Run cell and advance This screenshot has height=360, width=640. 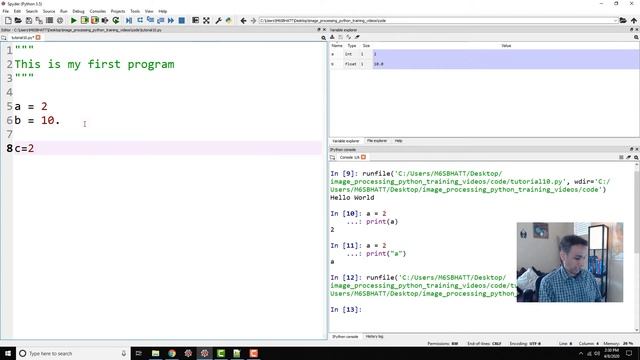[x=95, y=20]
